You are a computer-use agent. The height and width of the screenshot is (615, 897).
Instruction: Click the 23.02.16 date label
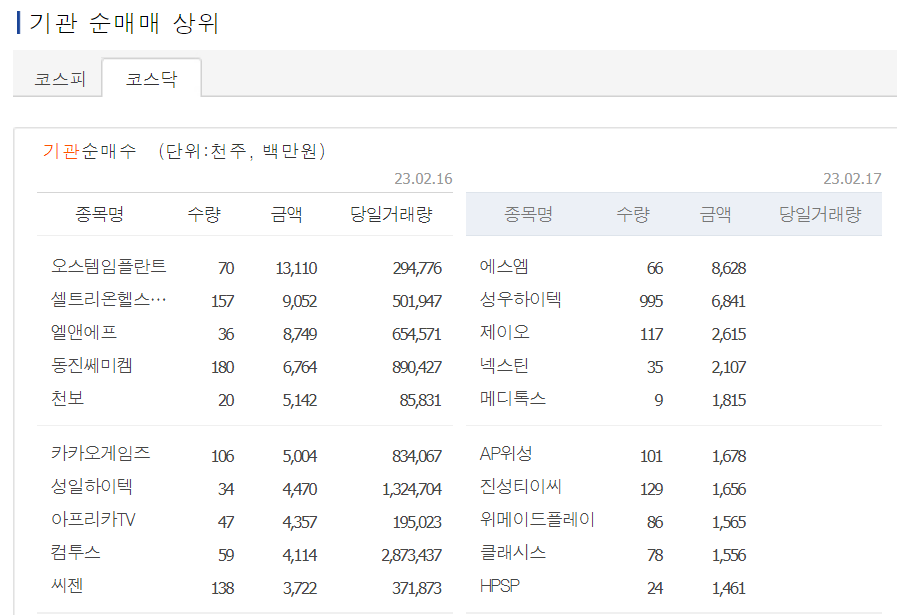click(x=423, y=179)
